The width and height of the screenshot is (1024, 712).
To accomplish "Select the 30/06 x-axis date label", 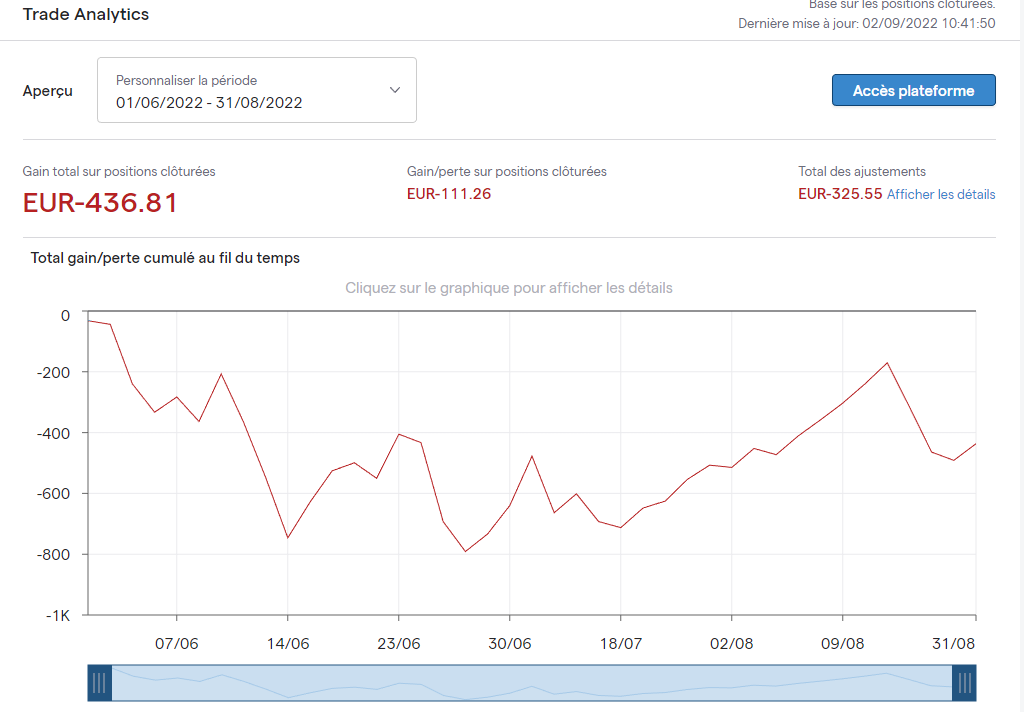I will pos(510,643).
